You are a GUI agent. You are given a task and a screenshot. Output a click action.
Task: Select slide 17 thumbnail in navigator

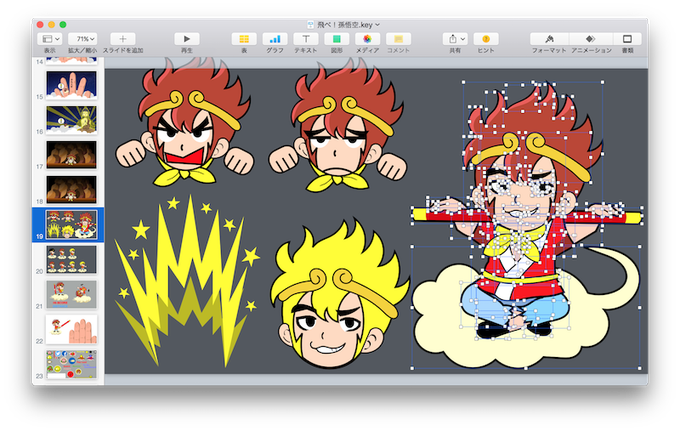point(72,154)
